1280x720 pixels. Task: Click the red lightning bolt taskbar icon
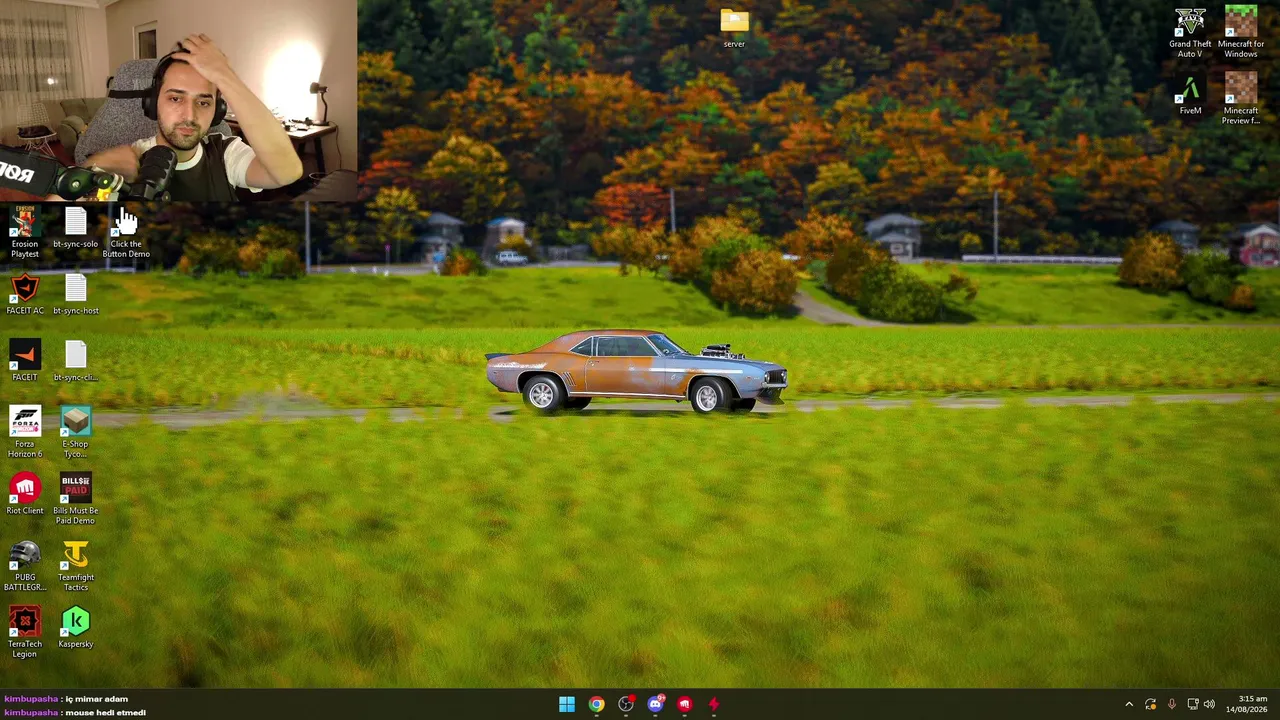(x=713, y=704)
